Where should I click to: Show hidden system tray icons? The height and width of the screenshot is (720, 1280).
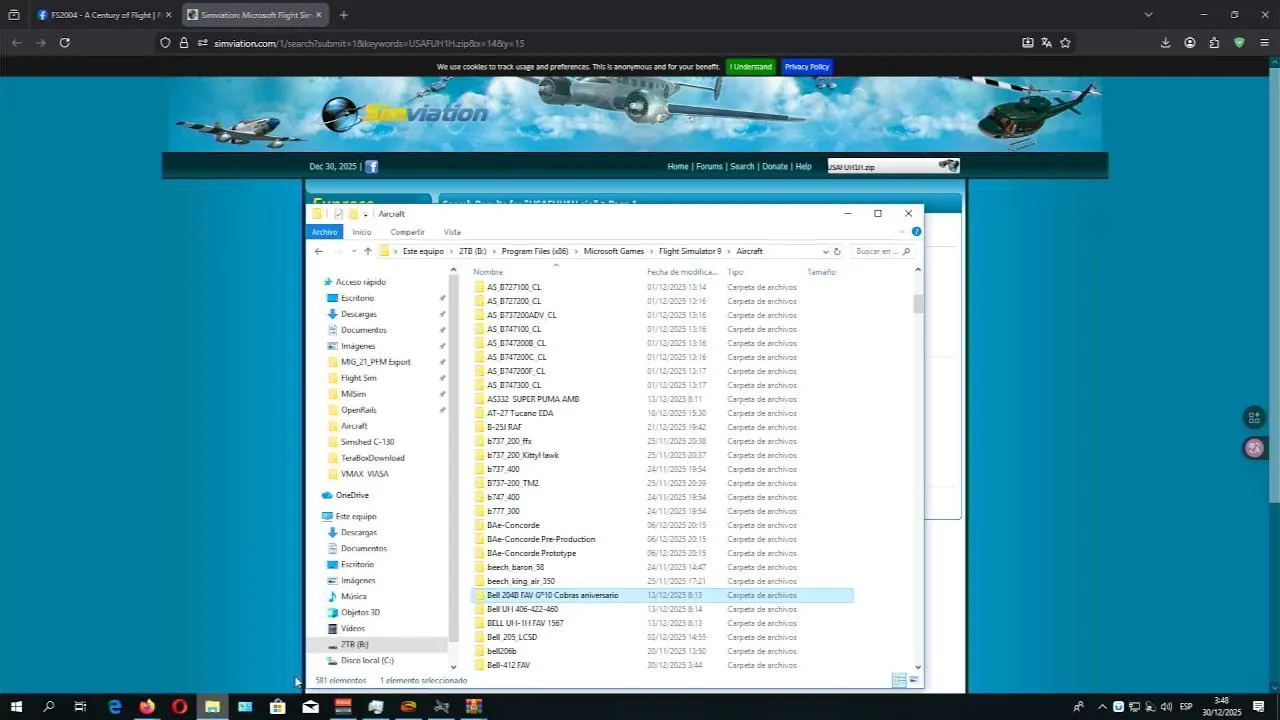click(1102, 707)
